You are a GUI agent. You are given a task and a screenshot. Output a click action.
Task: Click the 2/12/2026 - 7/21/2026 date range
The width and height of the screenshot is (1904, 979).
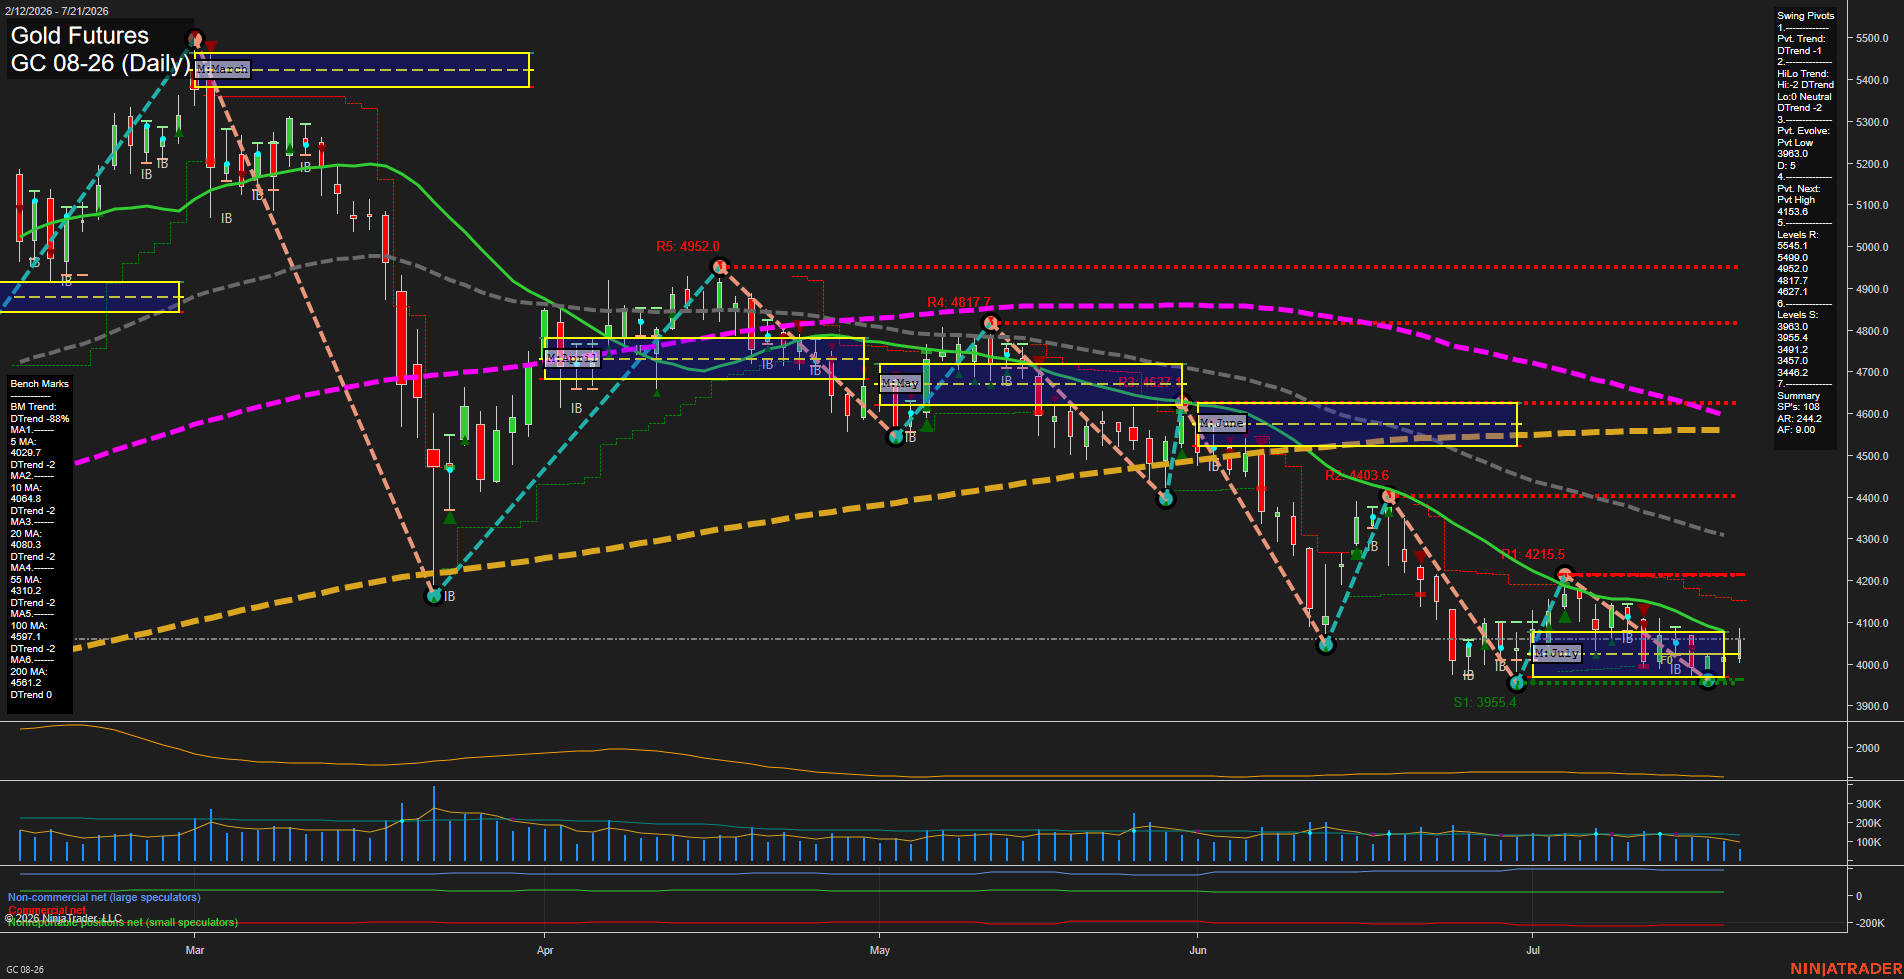coord(58,11)
